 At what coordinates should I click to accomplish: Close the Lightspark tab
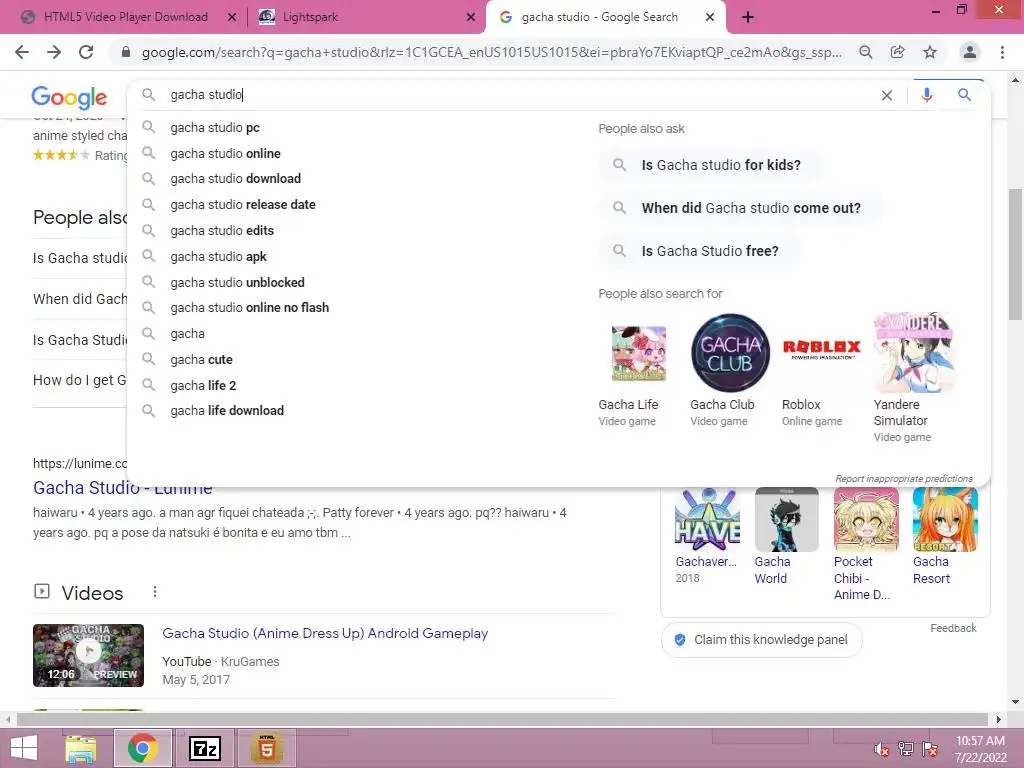(470, 18)
